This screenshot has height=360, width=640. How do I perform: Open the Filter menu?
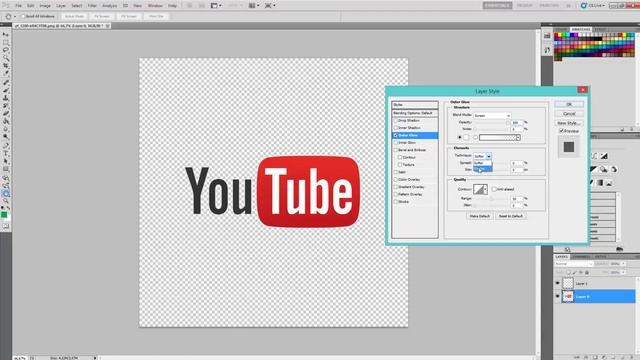tap(92, 6)
